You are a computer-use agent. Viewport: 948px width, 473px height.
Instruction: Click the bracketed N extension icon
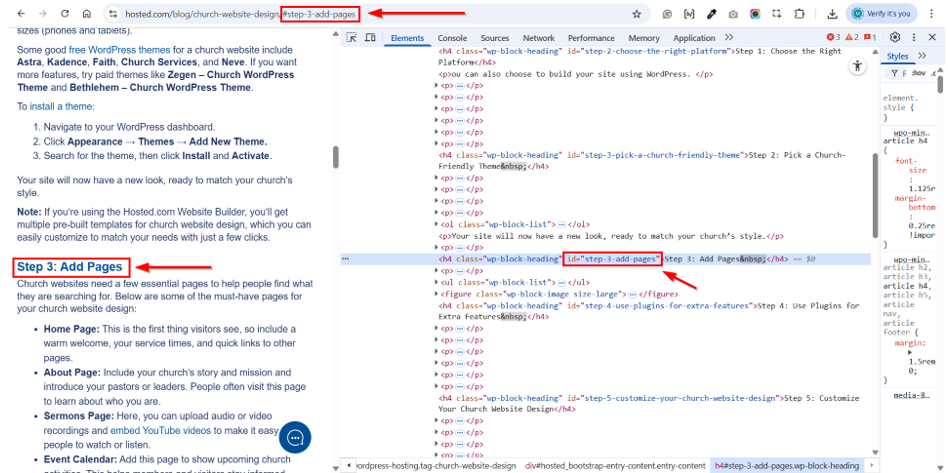689,14
